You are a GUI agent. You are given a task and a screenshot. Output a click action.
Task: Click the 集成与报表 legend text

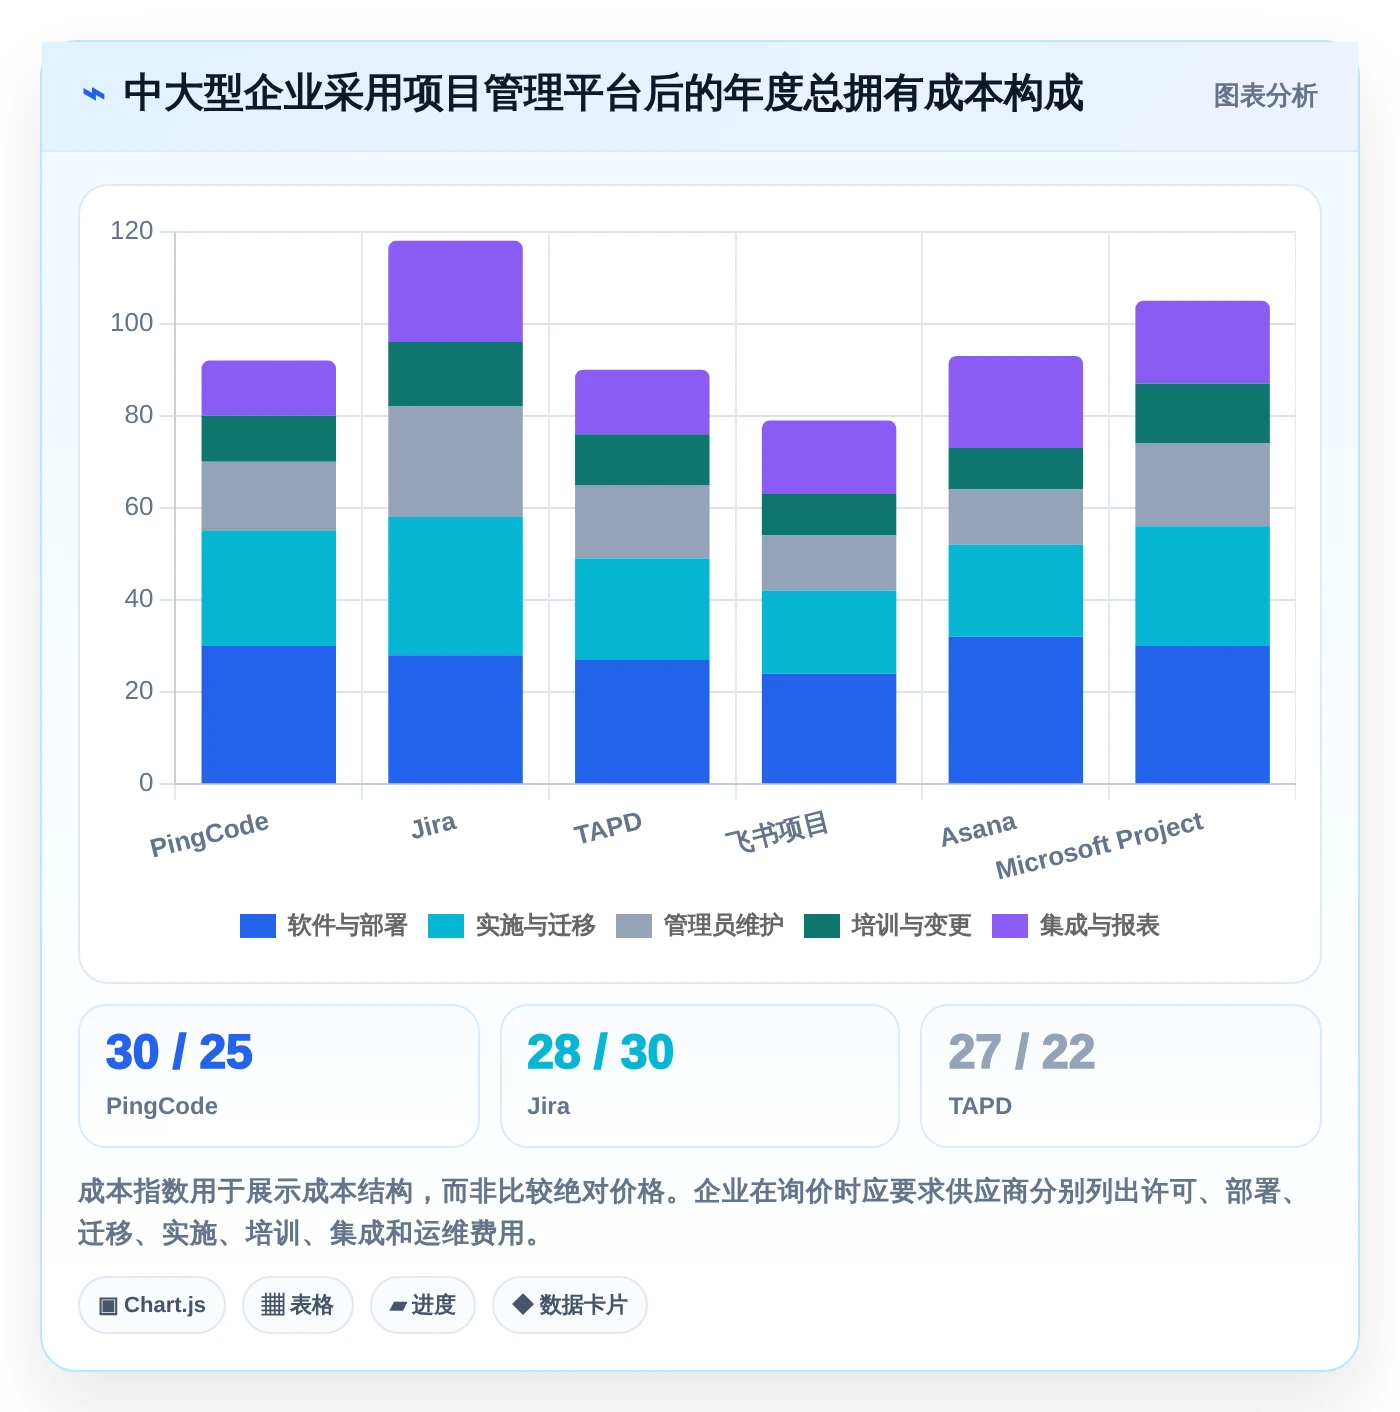pyautogui.click(x=1099, y=926)
